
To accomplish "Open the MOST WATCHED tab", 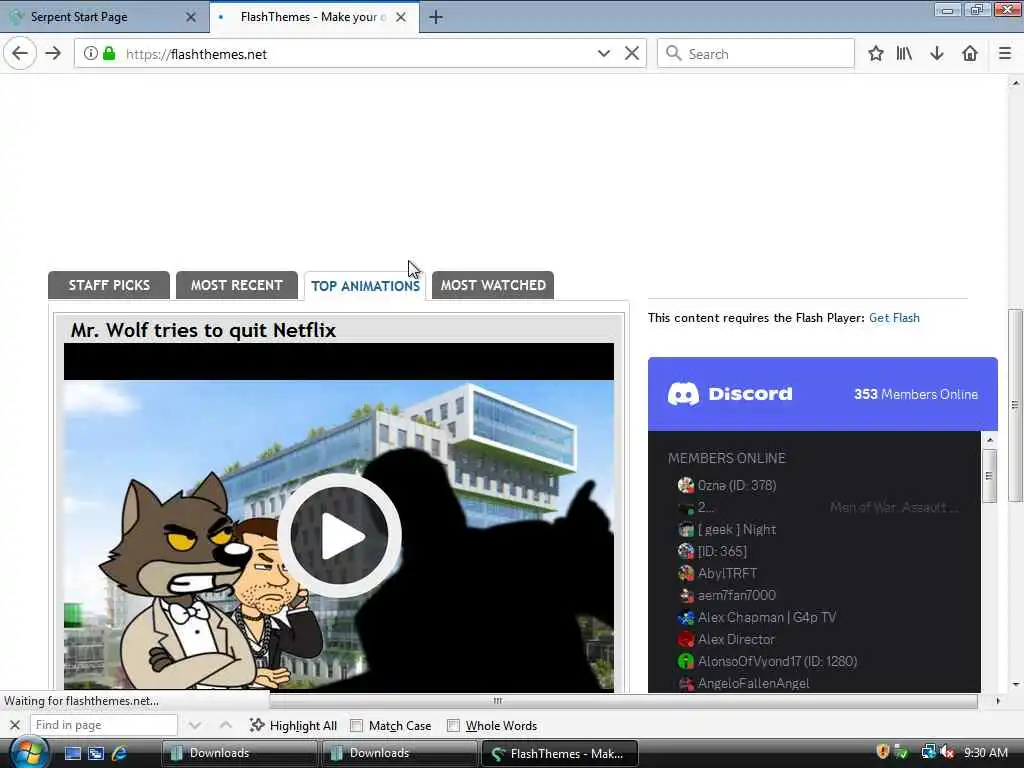I will pyautogui.click(x=493, y=285).
